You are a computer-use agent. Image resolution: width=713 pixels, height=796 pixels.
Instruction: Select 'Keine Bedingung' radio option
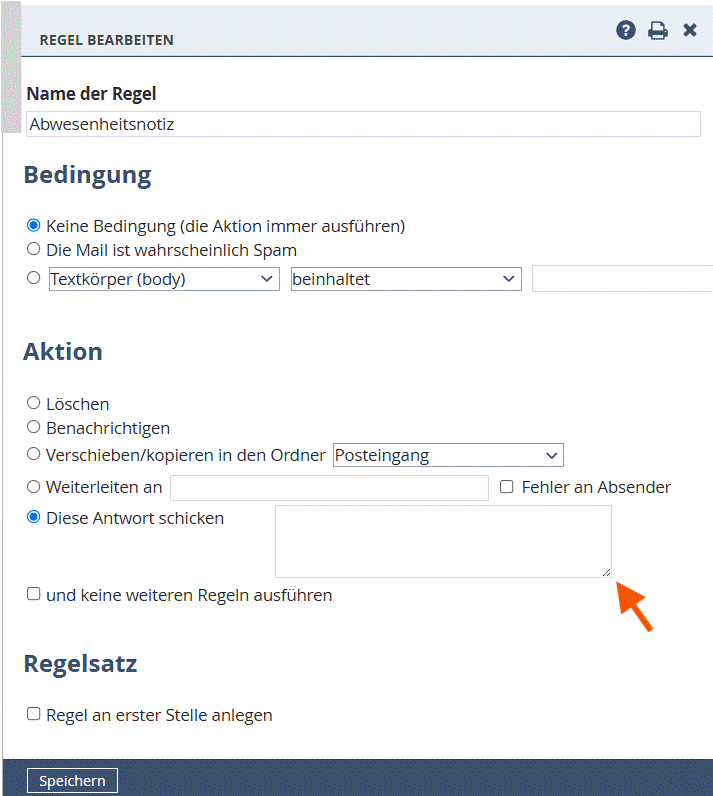(34, 226)
